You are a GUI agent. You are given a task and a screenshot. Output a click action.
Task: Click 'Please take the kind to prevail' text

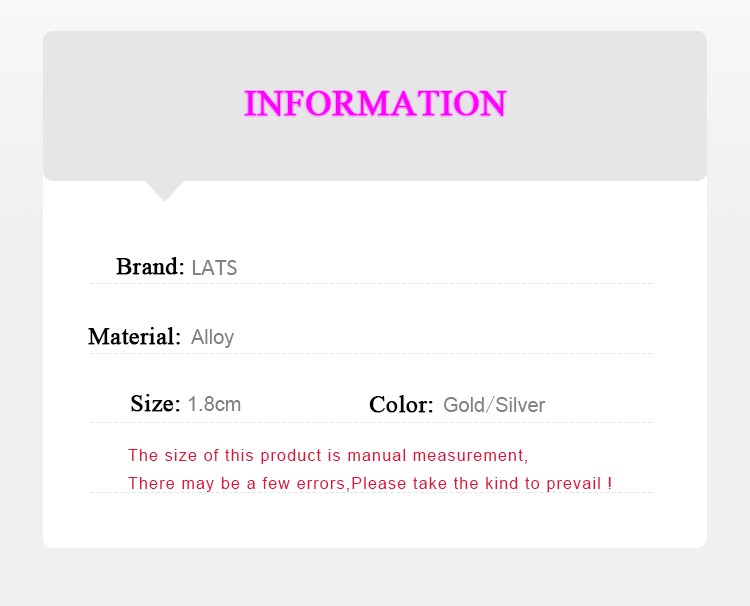pos(476,483)
